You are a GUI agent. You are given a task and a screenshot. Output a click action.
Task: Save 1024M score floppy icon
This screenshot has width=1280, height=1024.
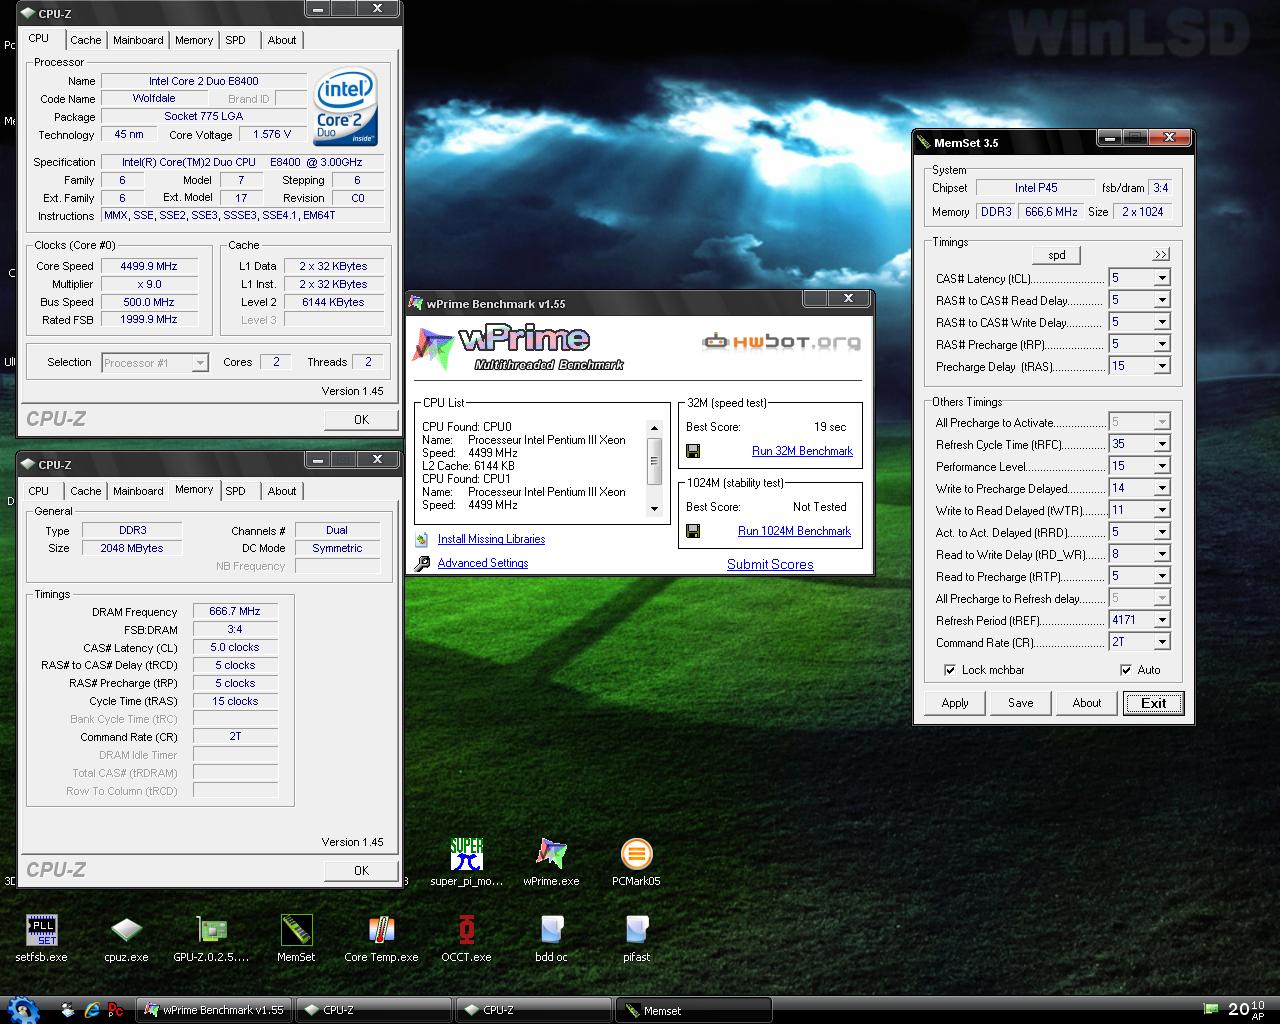pyautogui.click(x=693, y=531)
